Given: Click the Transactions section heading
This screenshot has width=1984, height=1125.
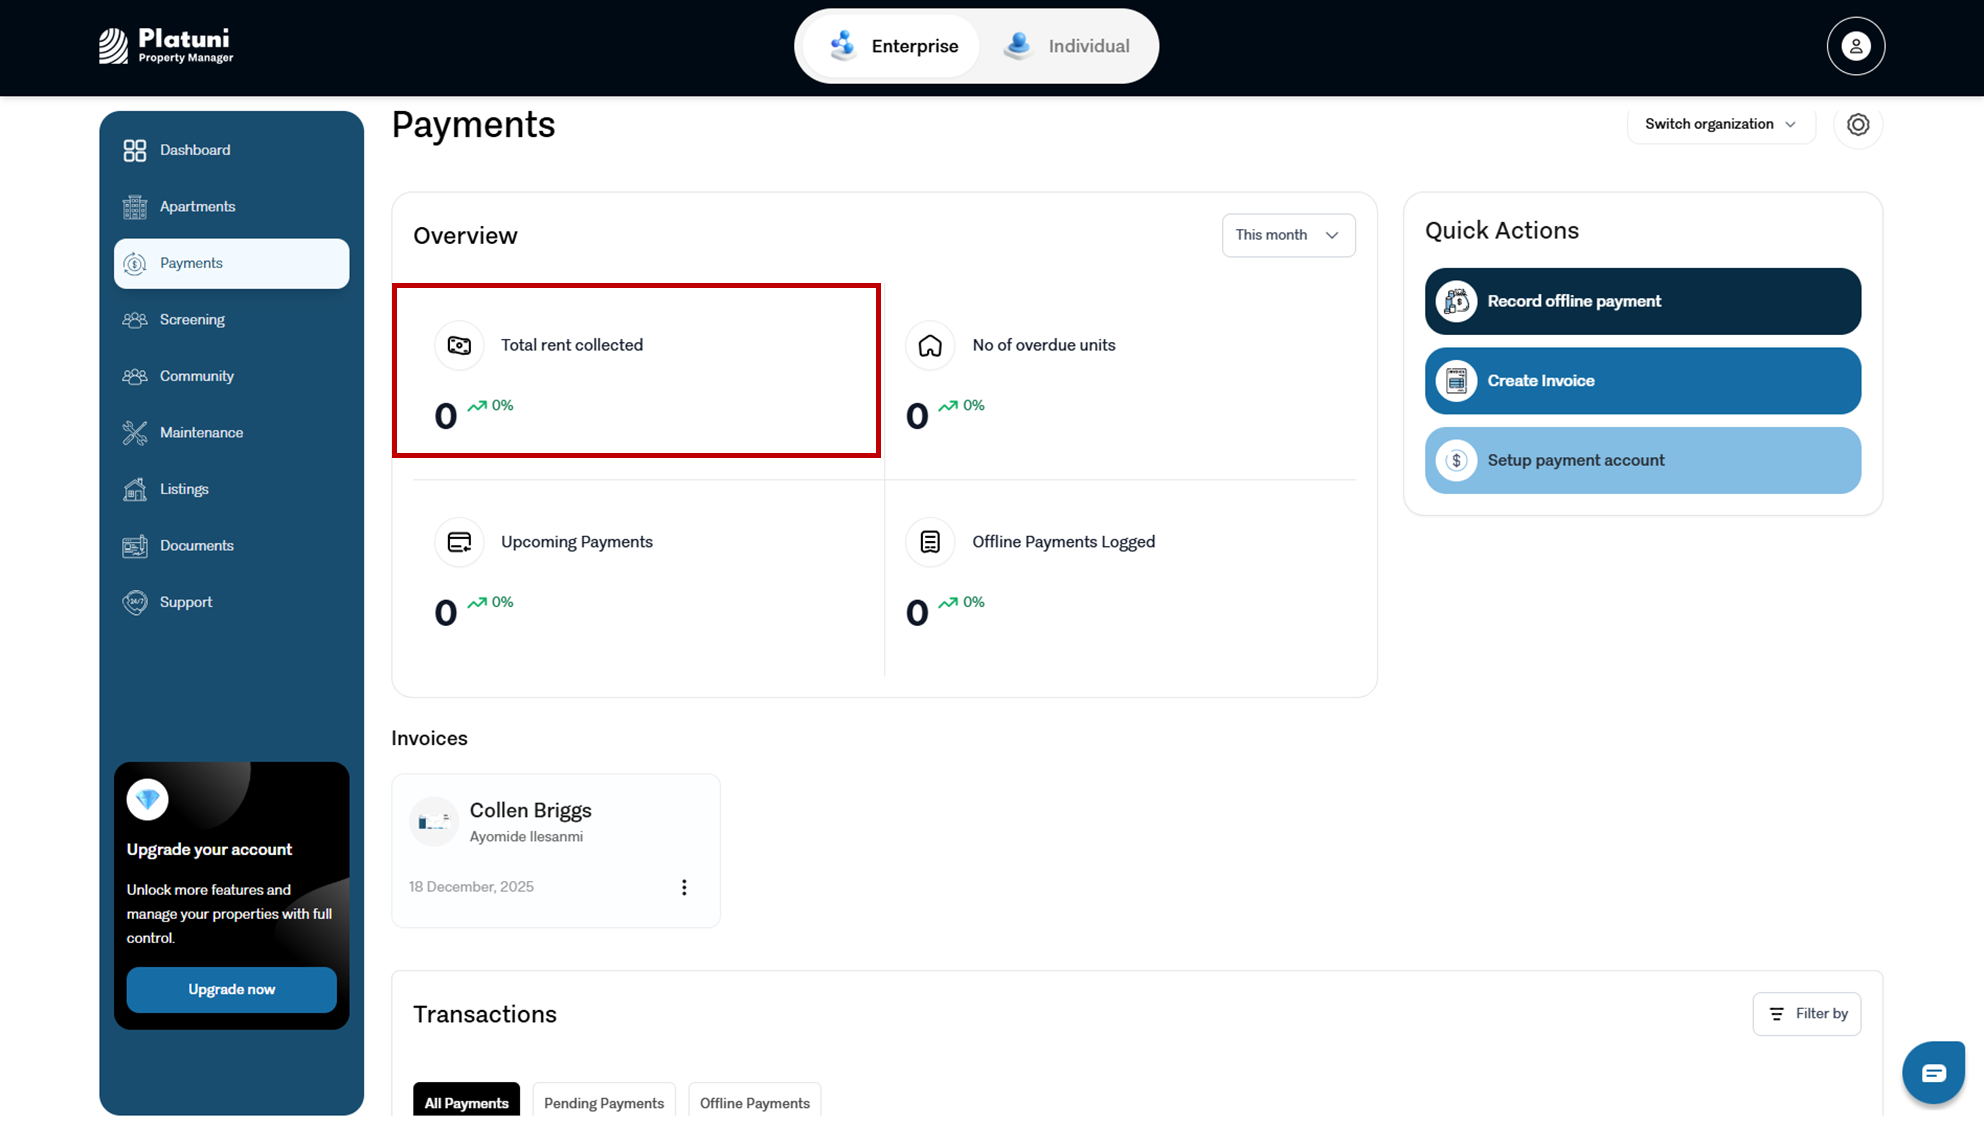Looking at the screenshot, I should tap(485, 1014).
